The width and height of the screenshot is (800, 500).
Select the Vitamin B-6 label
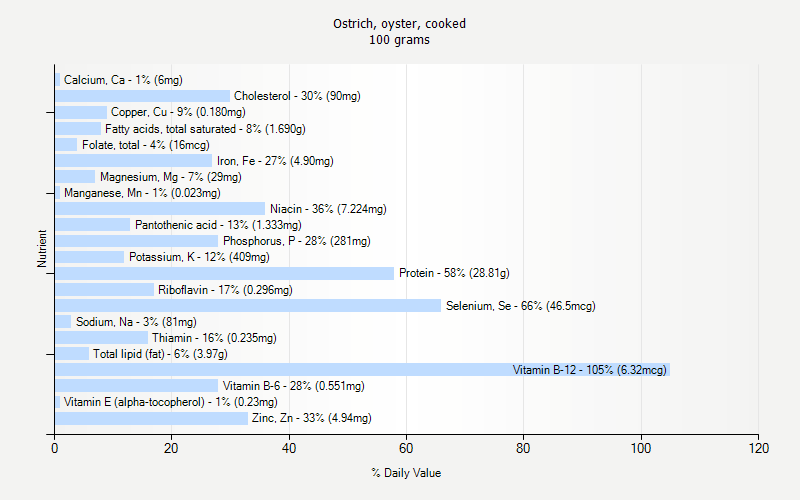pyautogui.click(x=293, y=386)
